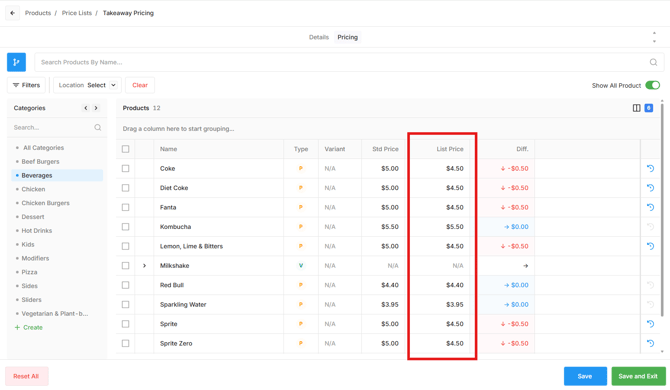Select all products with header checkbox

pos(125,149)
